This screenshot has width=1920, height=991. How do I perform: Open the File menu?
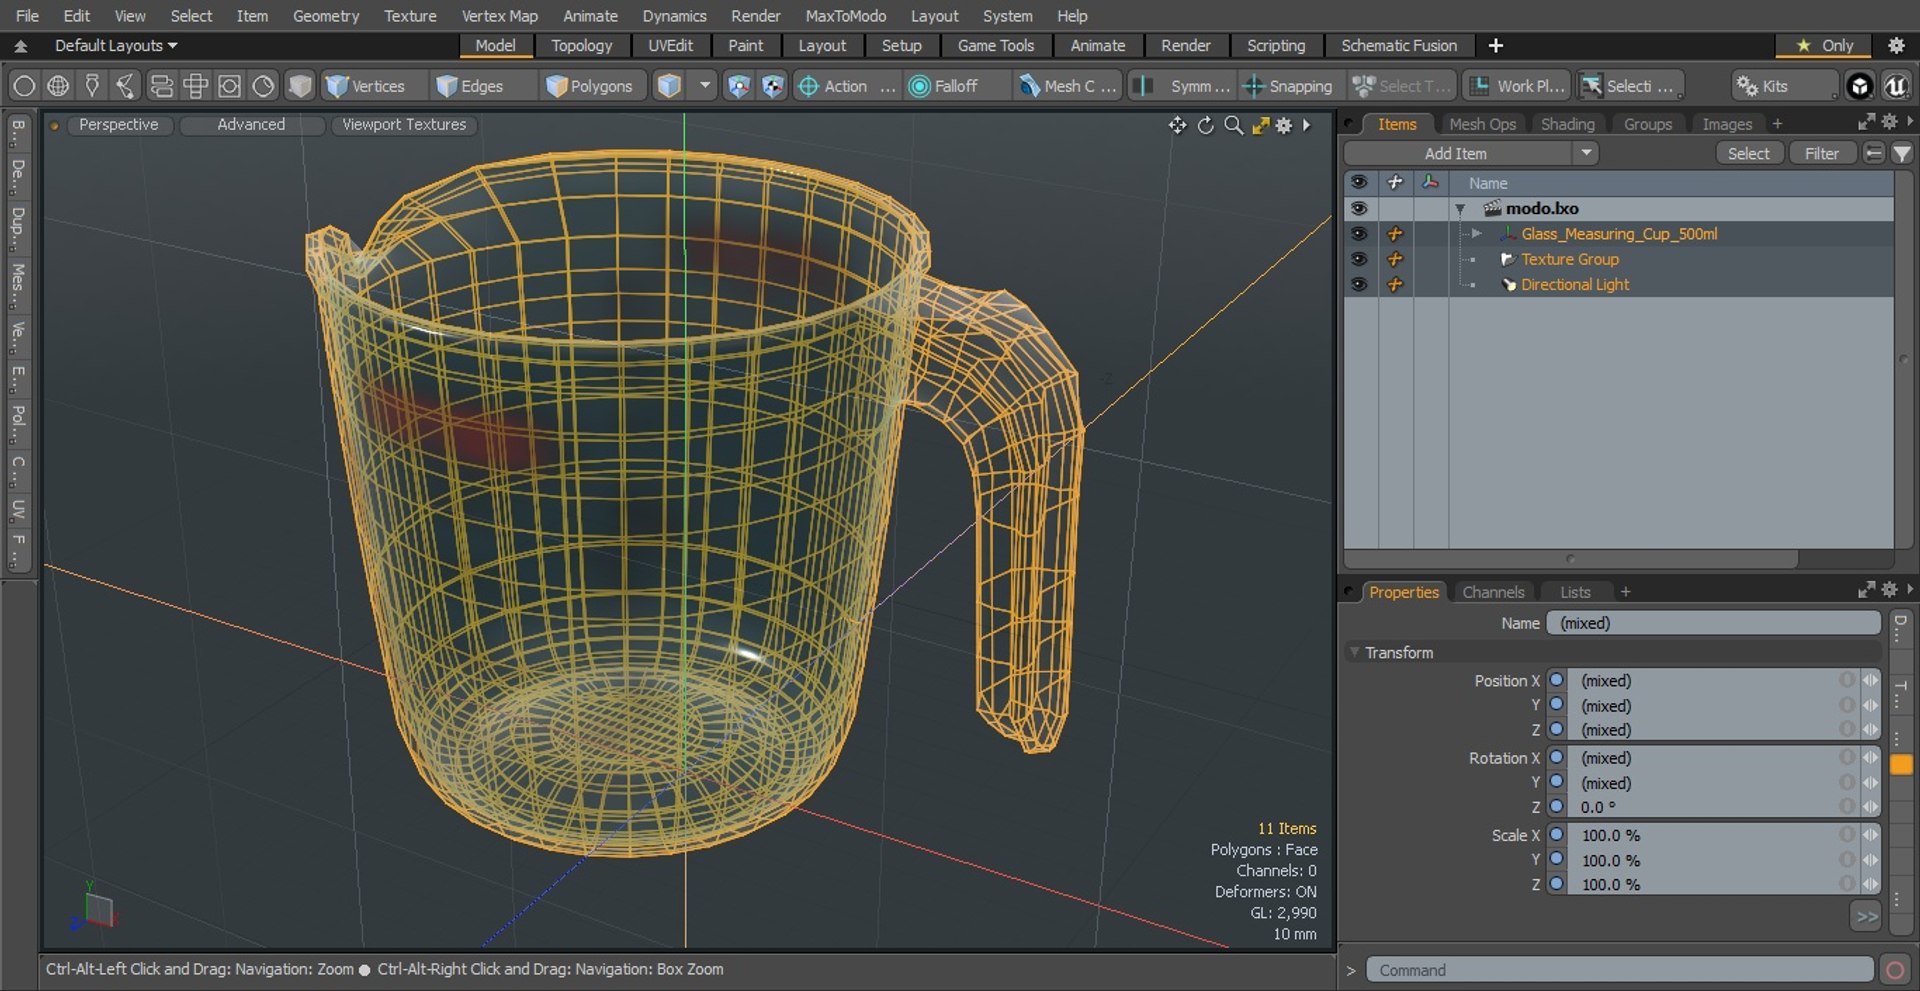[28, 16]
